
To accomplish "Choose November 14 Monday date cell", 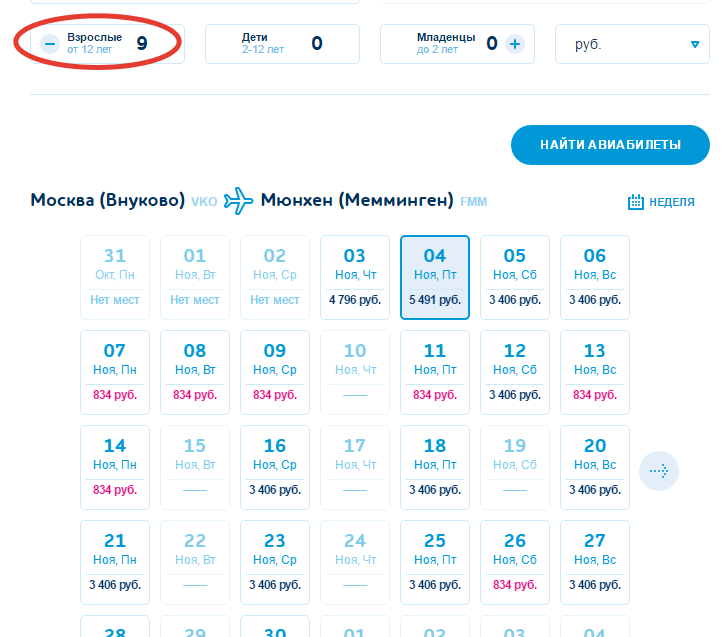I will coord(115,467).
